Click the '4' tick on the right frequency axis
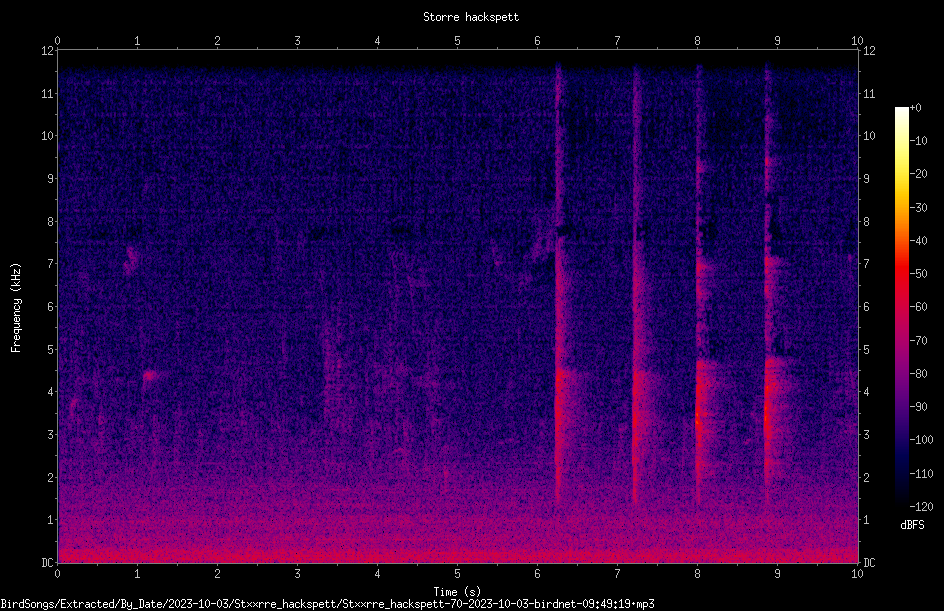The width and height of the screenshot is (944, 611). click(867, 392)
